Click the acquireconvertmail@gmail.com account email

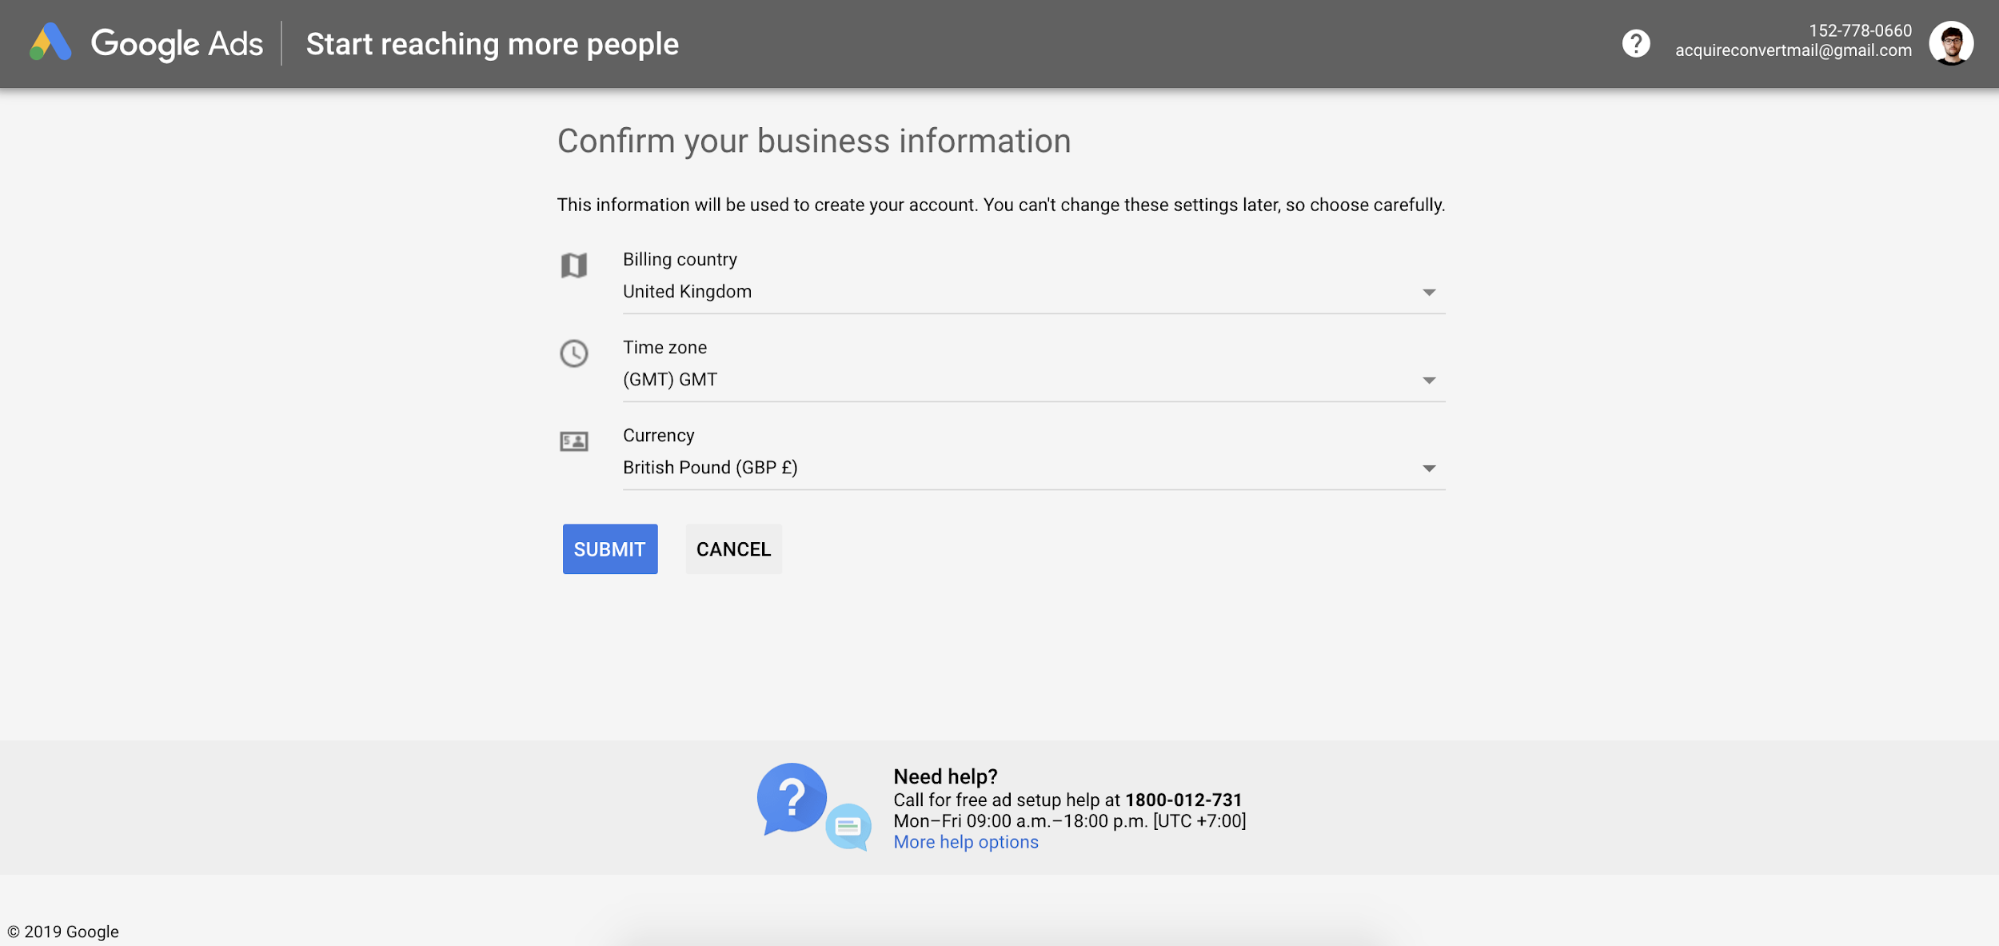[x=1793, y=51]
